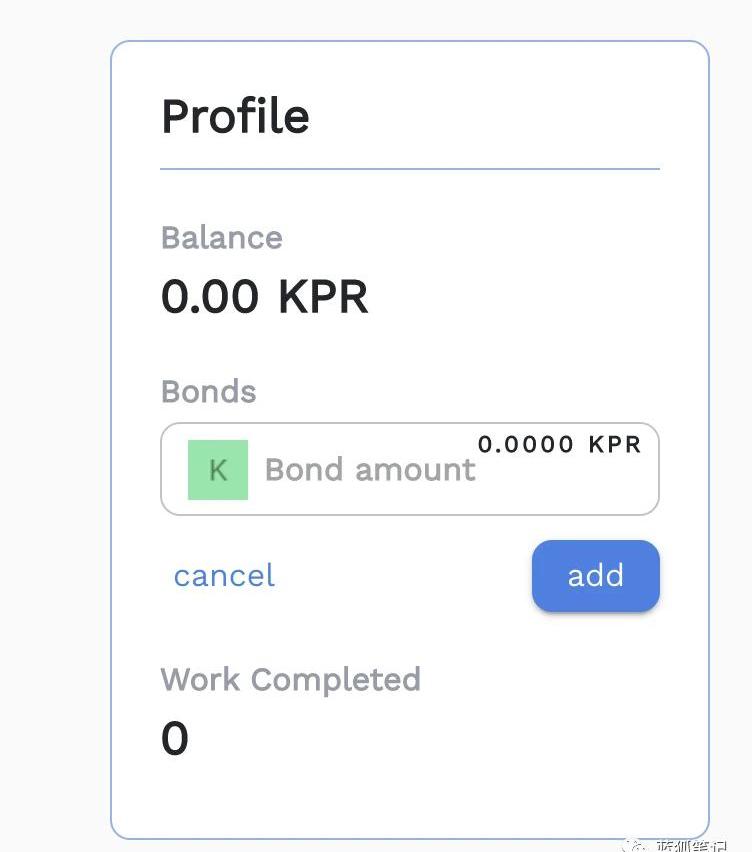
Task: Click "KPR" in the 0.00 KPR balance
Action: coord(322,297)
